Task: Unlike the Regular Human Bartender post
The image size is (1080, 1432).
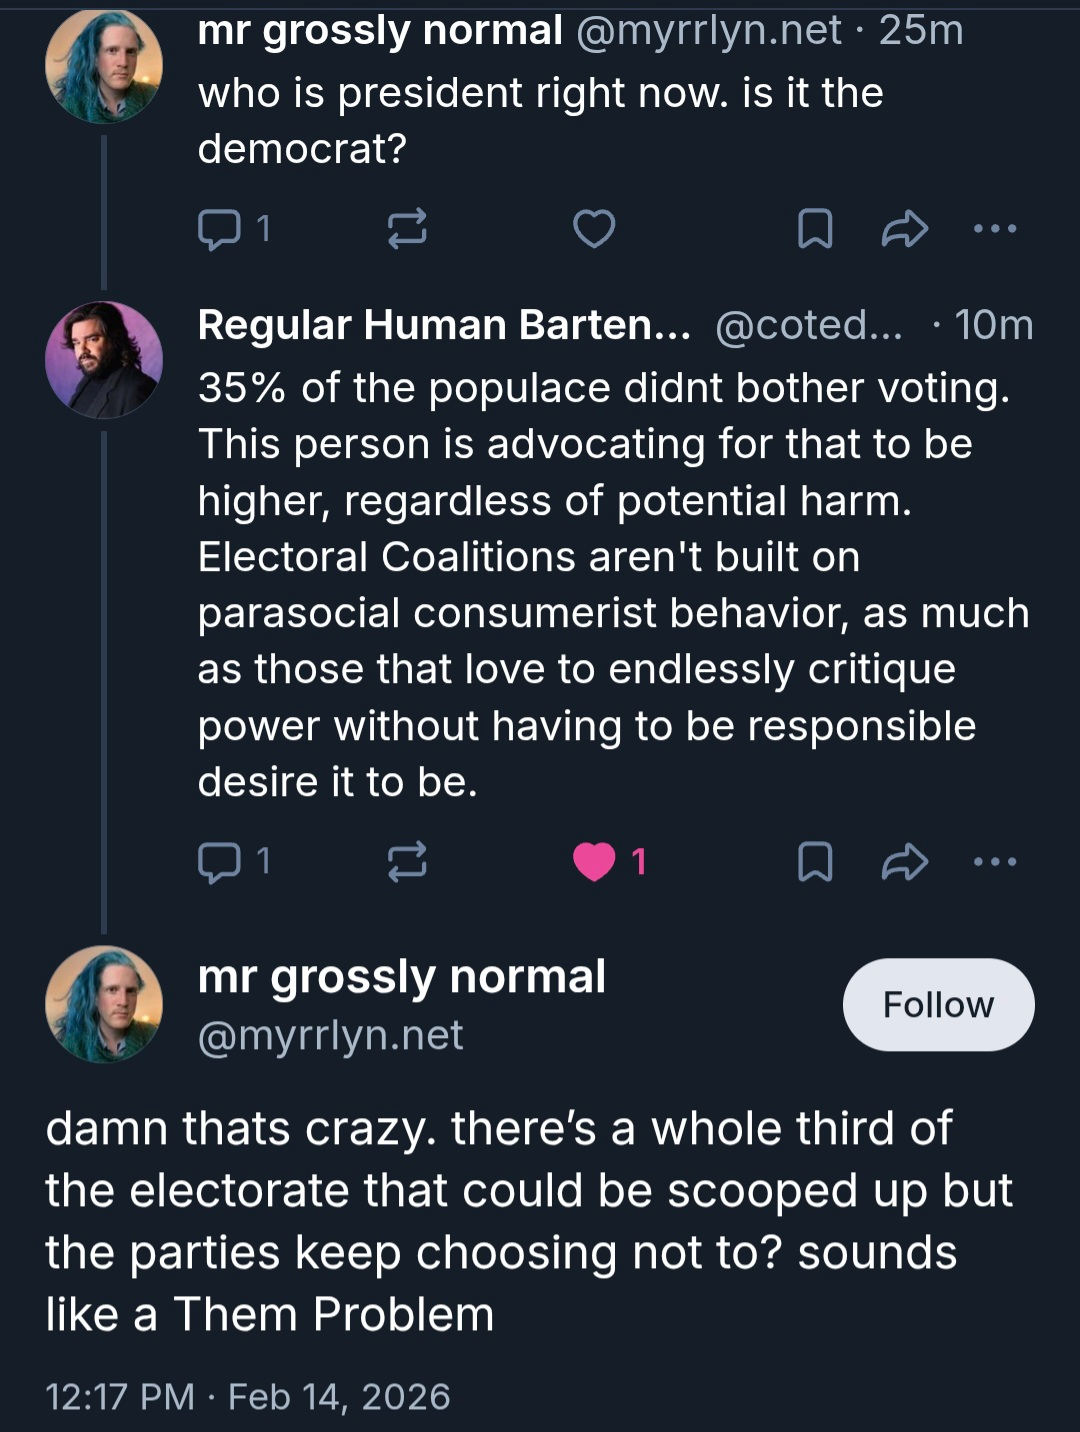Action: coord(594,861)
